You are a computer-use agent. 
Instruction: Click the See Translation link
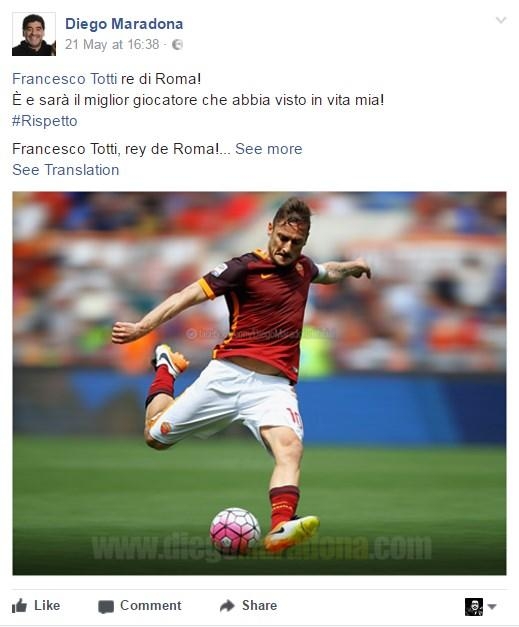(x=66, y=170)
